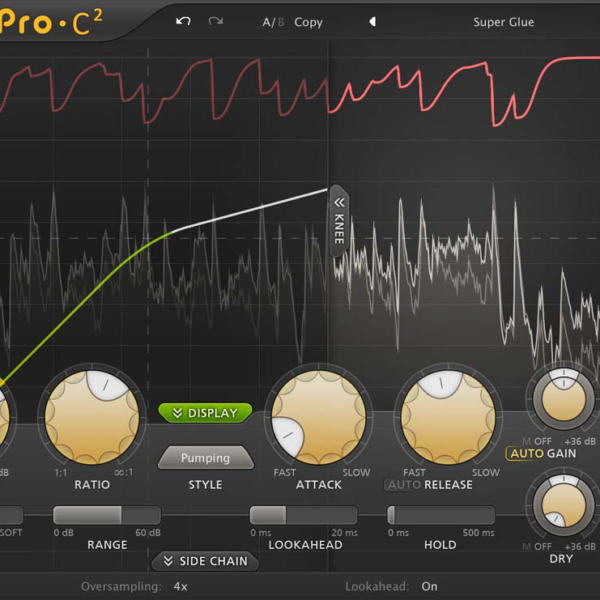Click the HOLD label
Image resolution: width=600 pixels, height=600 pixels.
click(x=440, y=545)
